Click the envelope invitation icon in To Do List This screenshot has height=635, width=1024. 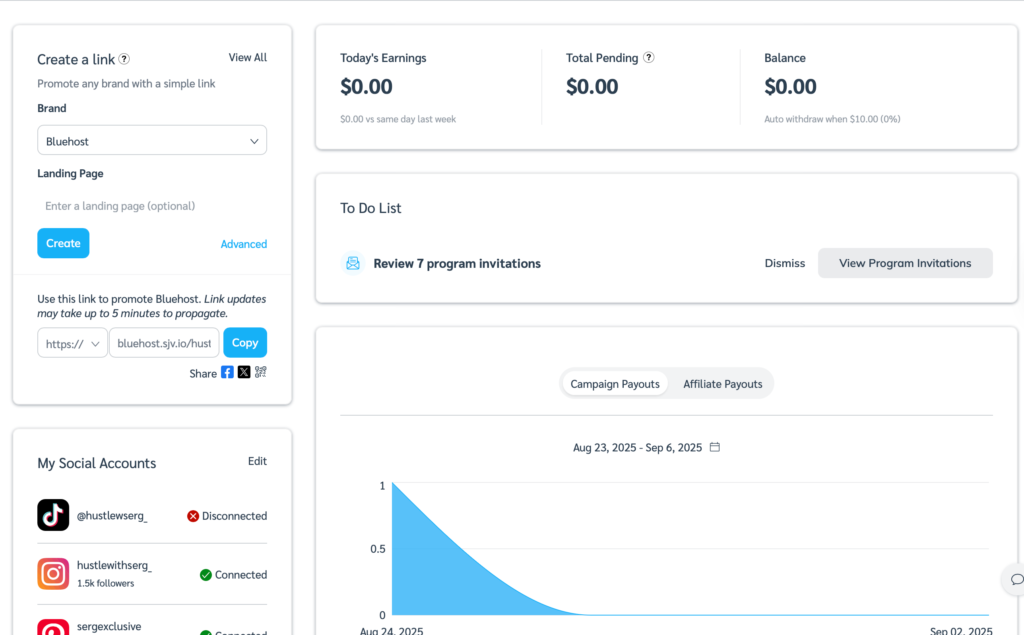point(352,263)
